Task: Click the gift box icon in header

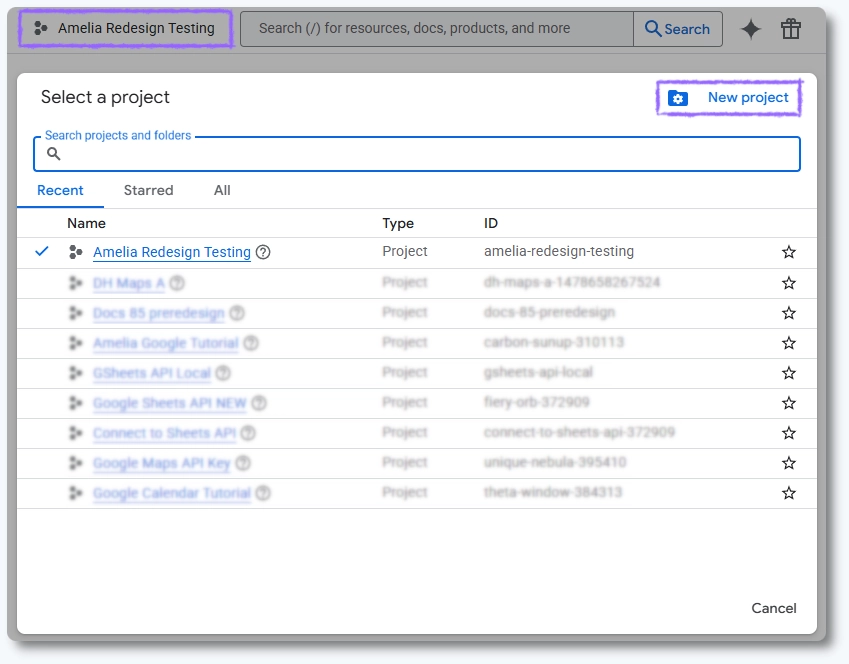Action: [791, 29]
